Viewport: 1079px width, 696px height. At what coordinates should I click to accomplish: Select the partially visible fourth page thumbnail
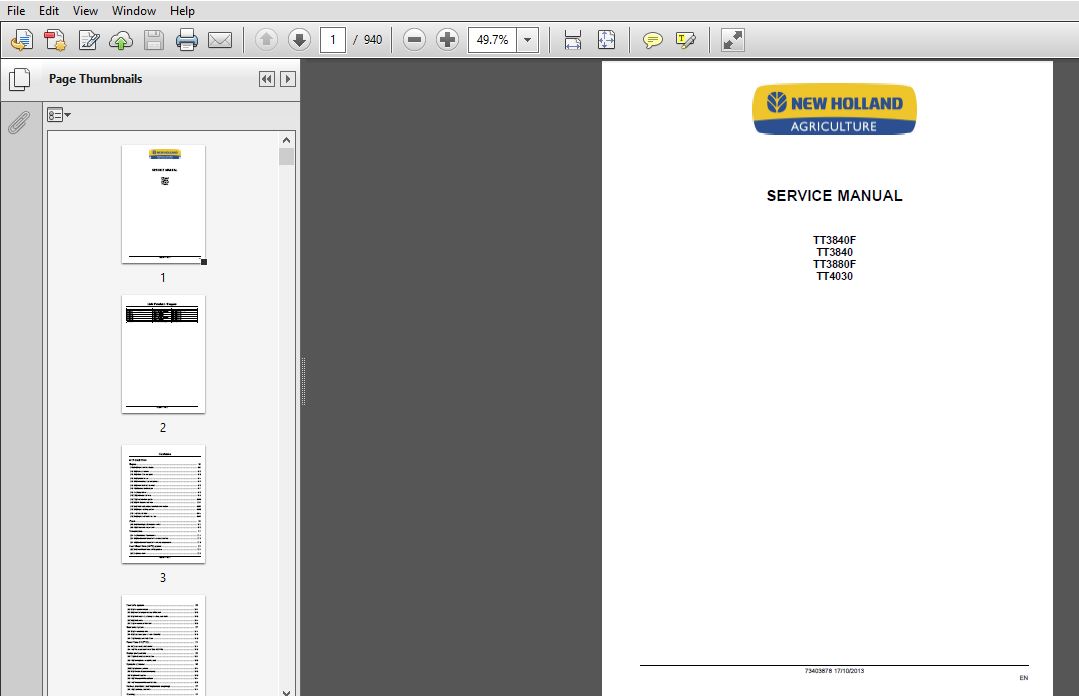(163, 646)
